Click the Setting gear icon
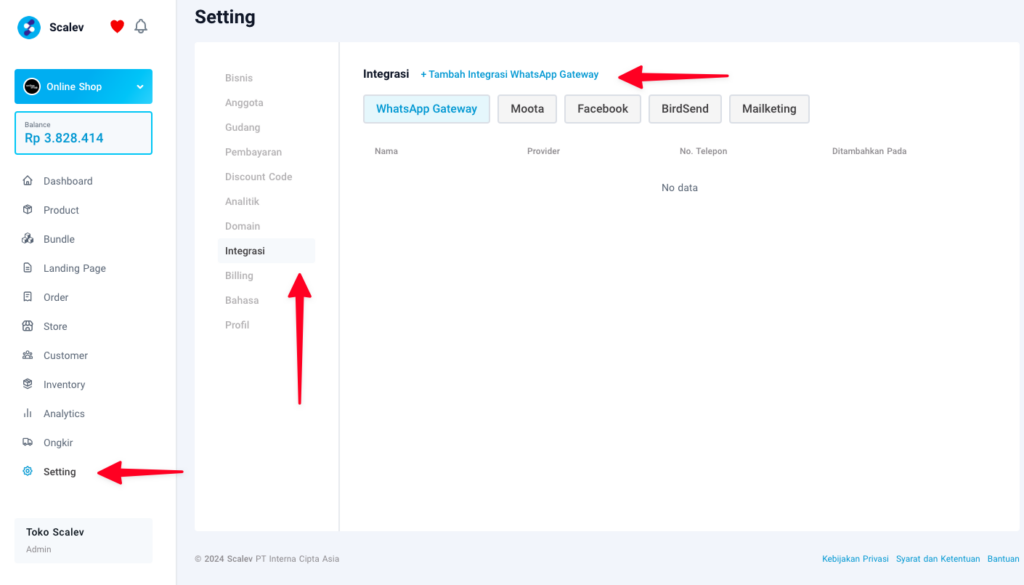 click(27, 471)
